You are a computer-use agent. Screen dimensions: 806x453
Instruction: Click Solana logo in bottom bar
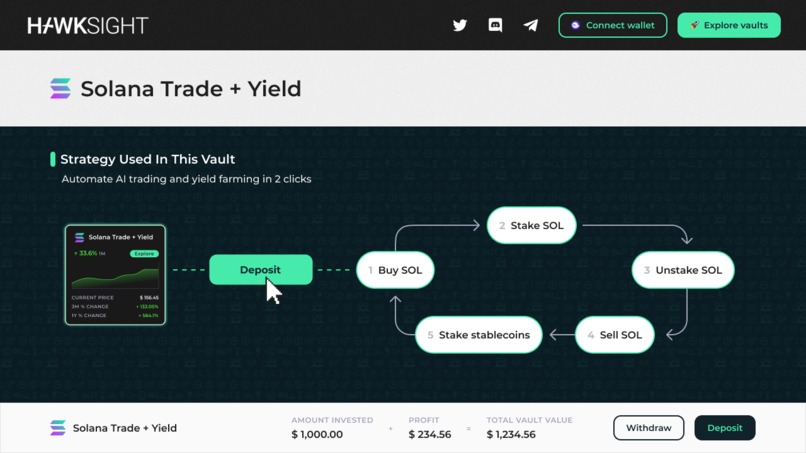58,428
